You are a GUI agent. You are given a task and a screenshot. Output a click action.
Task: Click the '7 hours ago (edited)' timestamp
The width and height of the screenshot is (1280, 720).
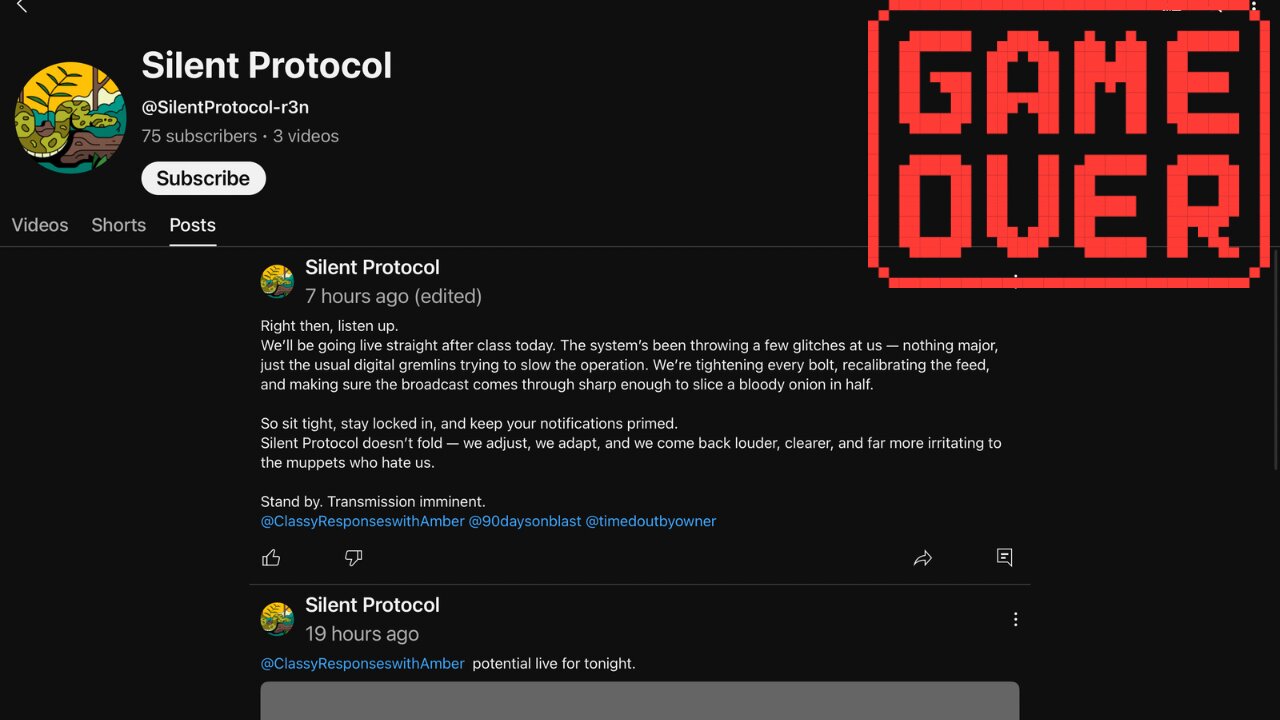[393, 296]
